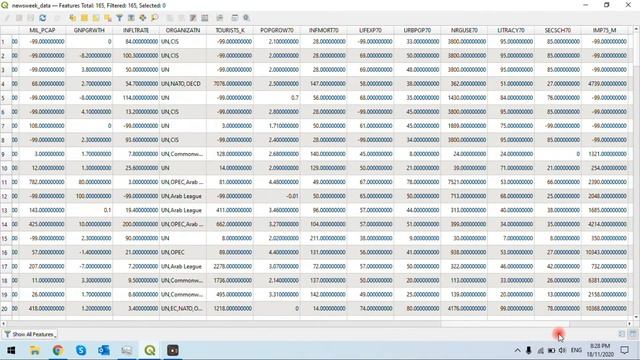Open File Explorer from the taskbar
The width and height of the screenshot is (640, 360).
click(x=35, y=350)
